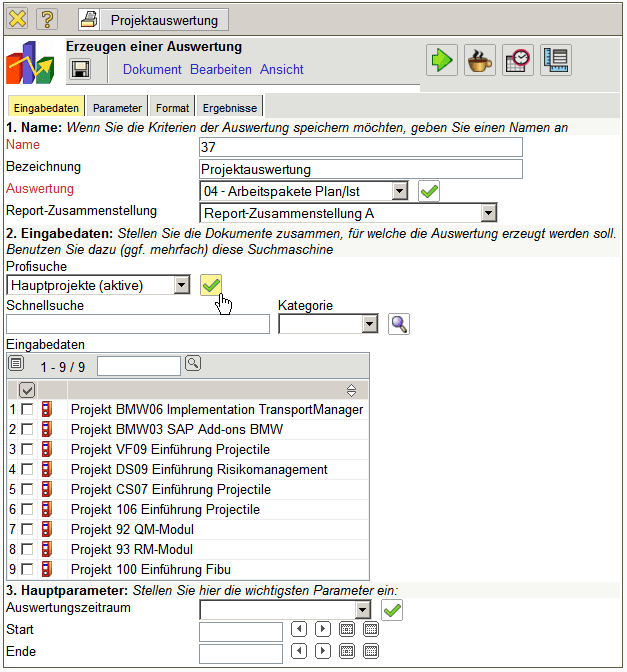Switch to the Eingabedaten tab
The image size is (627, 672).
[46, 108]
